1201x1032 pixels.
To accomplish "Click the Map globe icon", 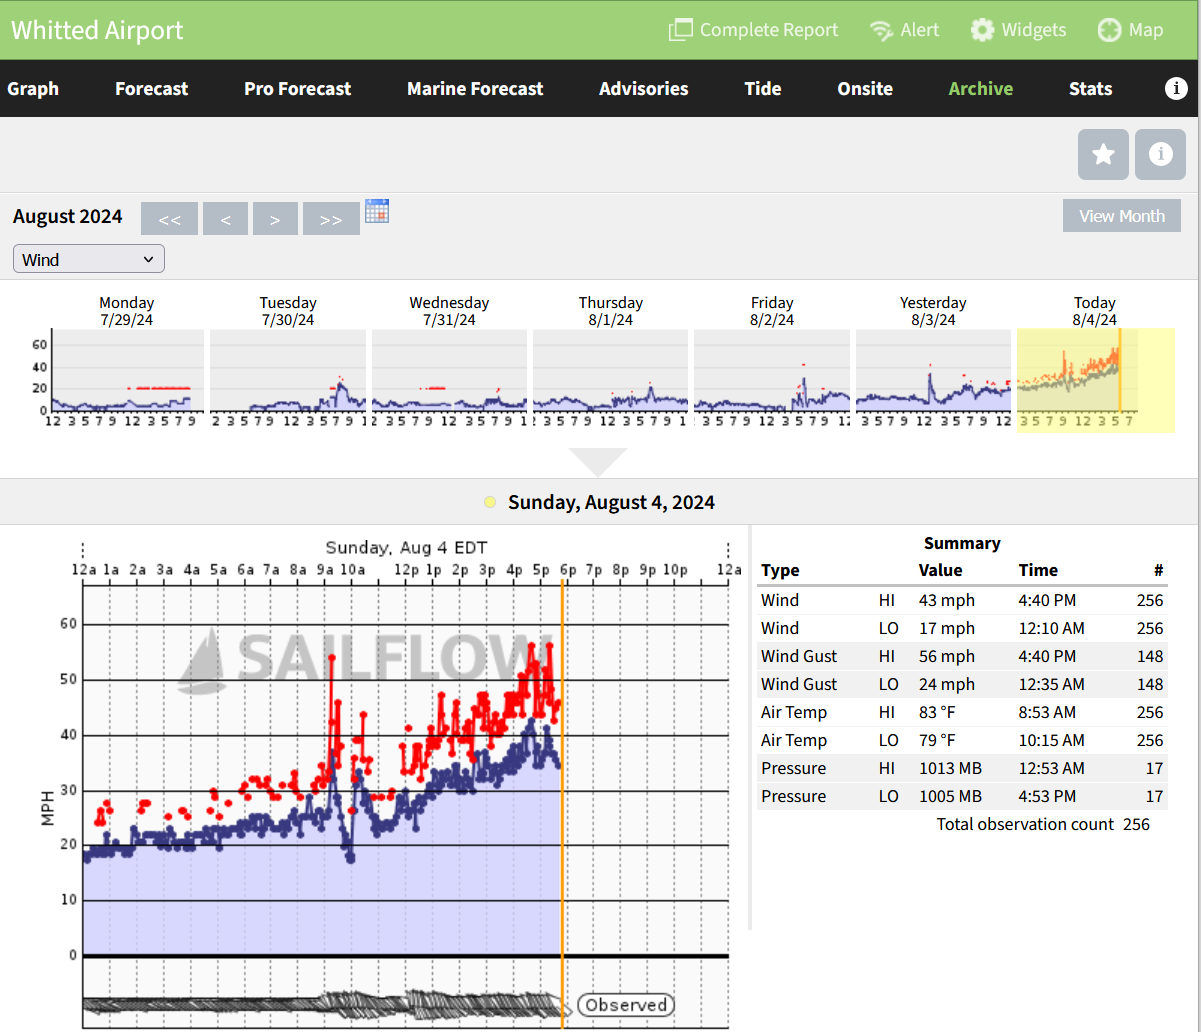I will pos(1109,30).
